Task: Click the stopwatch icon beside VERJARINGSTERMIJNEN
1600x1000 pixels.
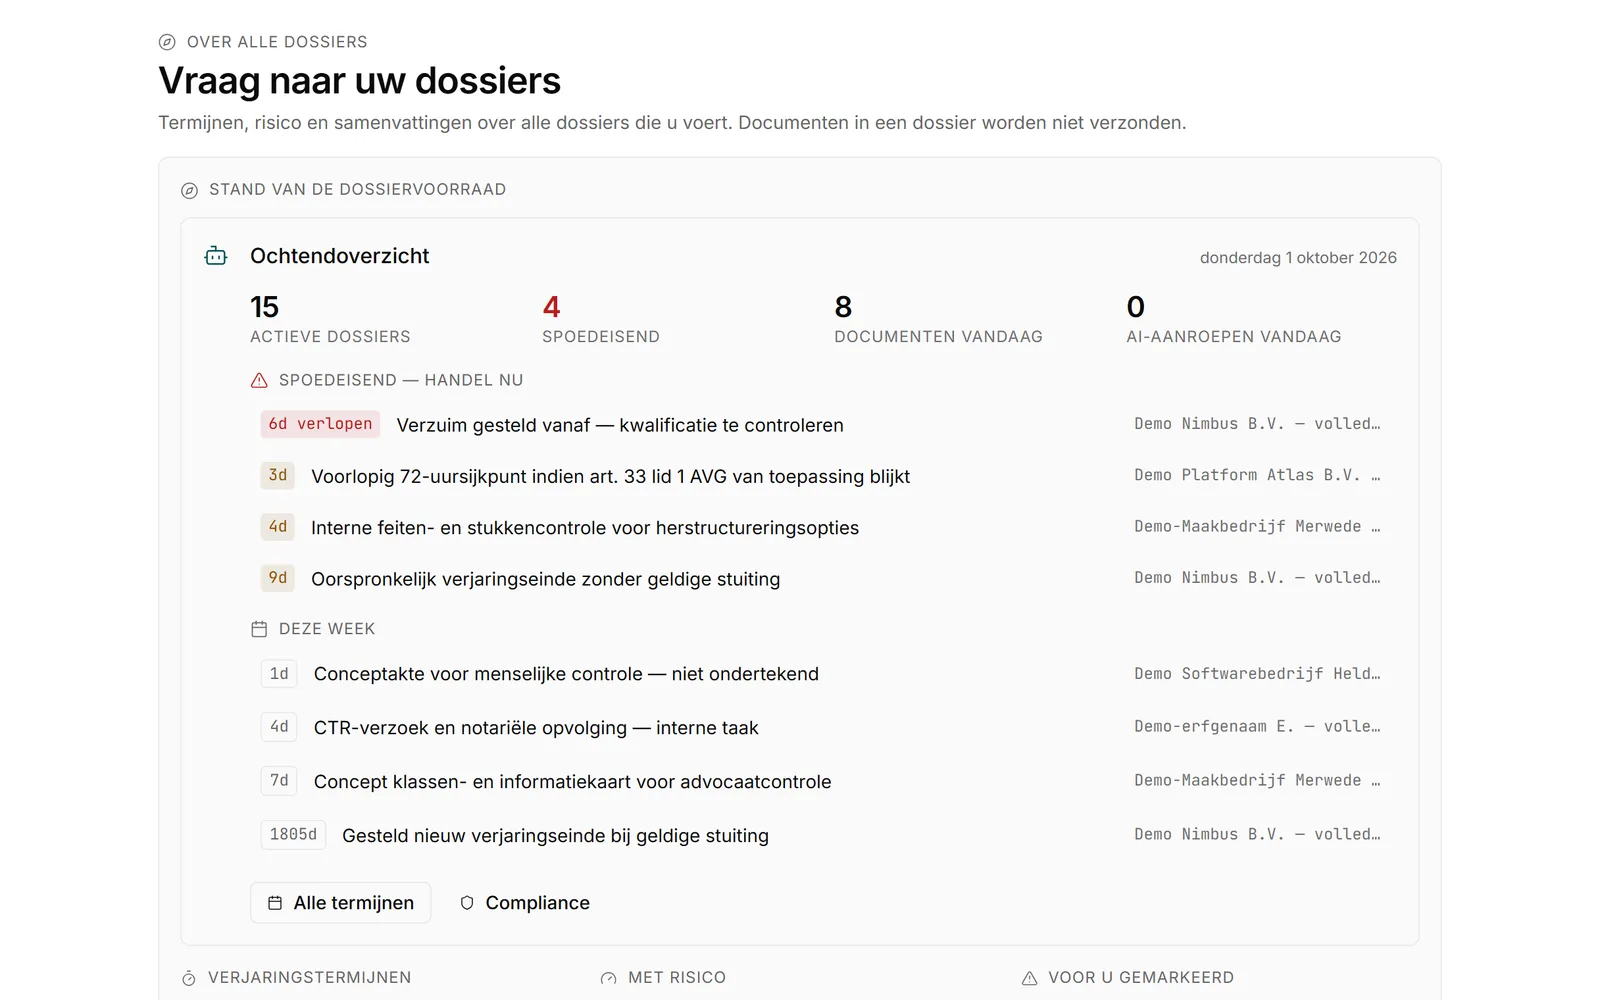Action: (189, 978)
